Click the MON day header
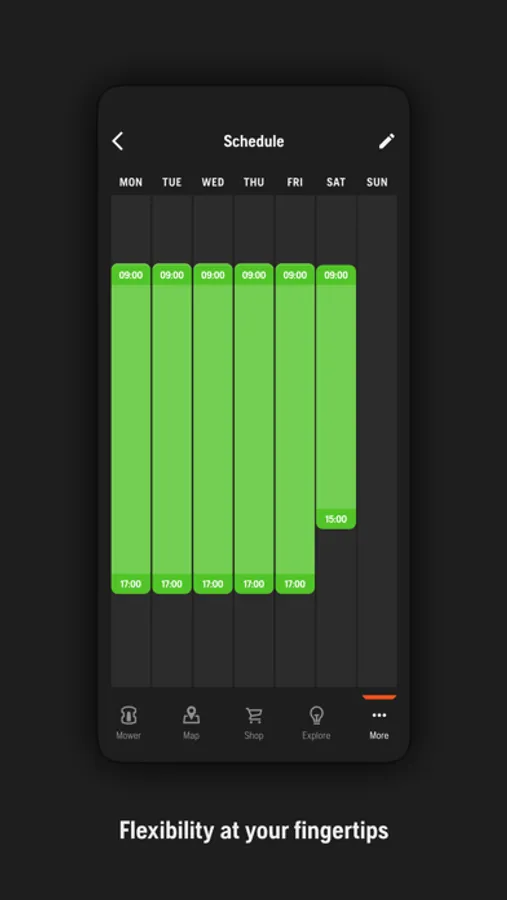 point(131,183)
